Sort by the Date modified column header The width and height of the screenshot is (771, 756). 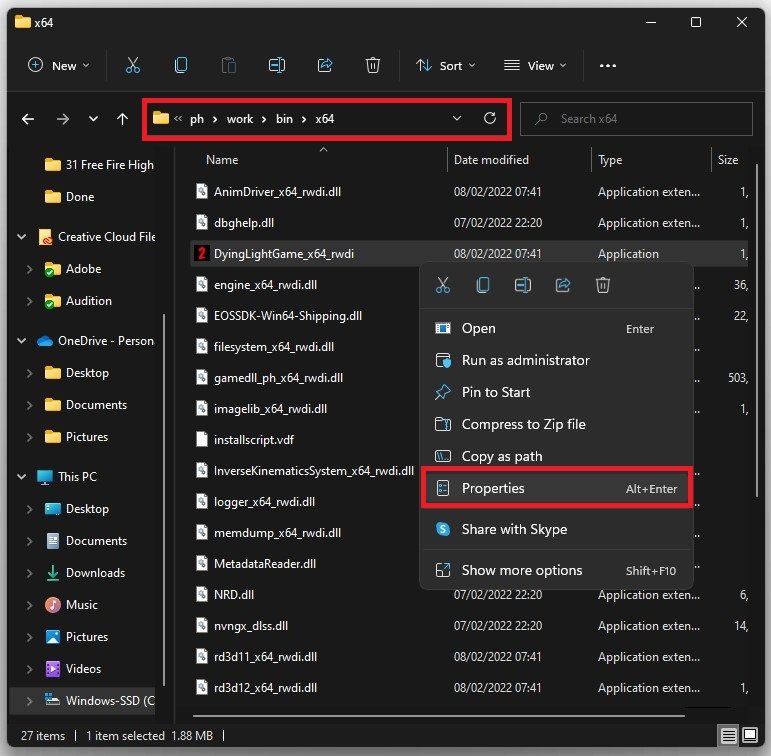point(491,160)
